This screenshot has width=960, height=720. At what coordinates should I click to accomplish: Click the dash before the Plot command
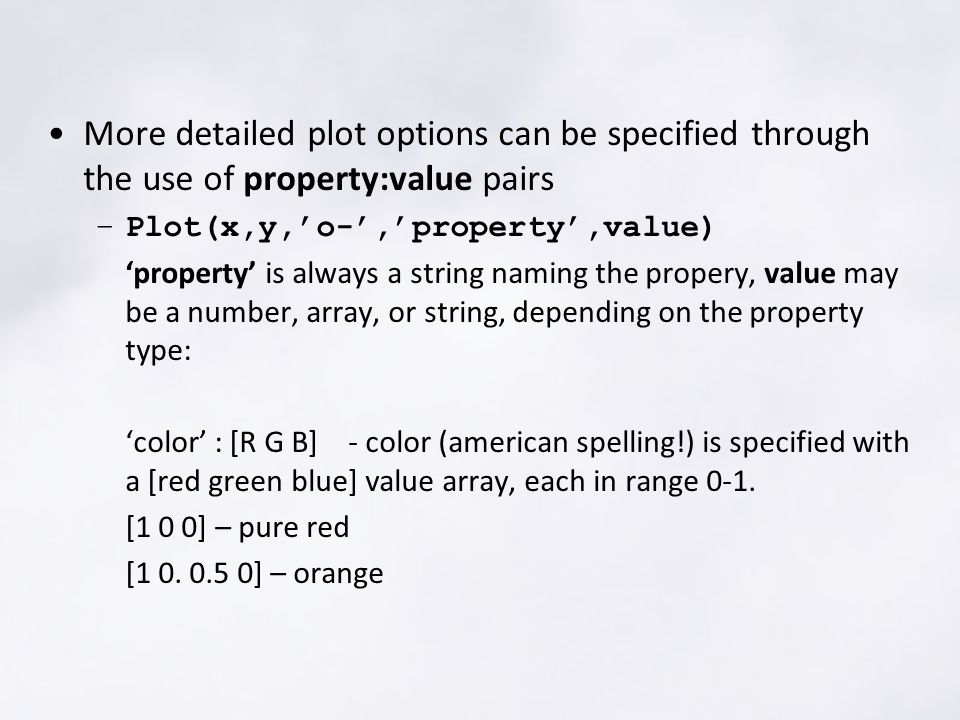tap(105, 226)
